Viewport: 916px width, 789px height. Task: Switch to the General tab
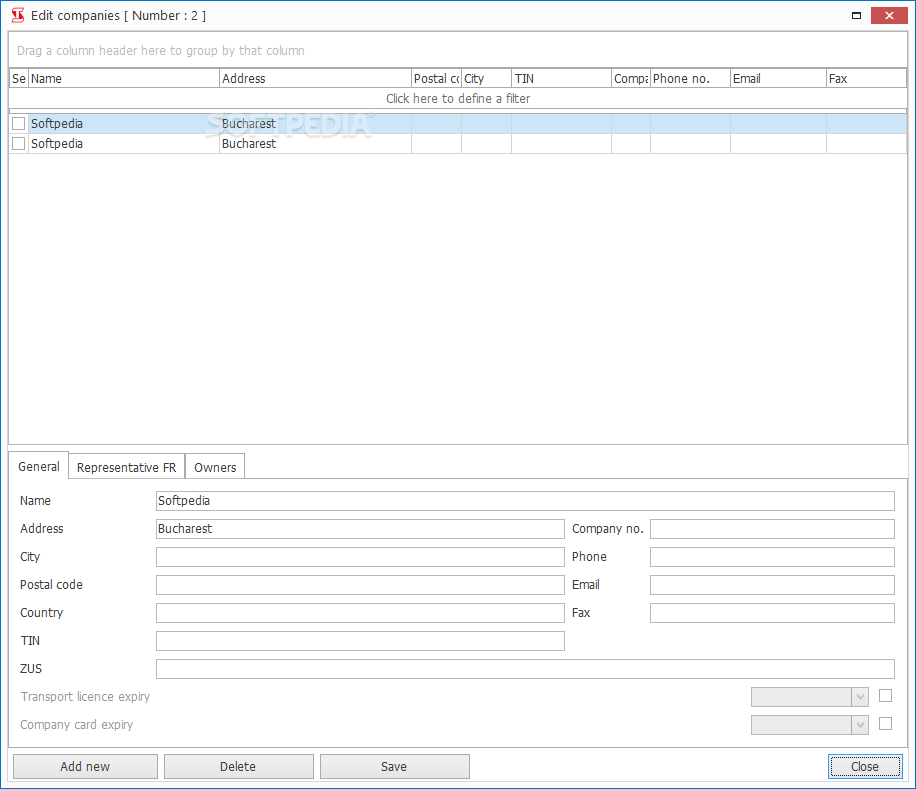[x=39, y=466]
